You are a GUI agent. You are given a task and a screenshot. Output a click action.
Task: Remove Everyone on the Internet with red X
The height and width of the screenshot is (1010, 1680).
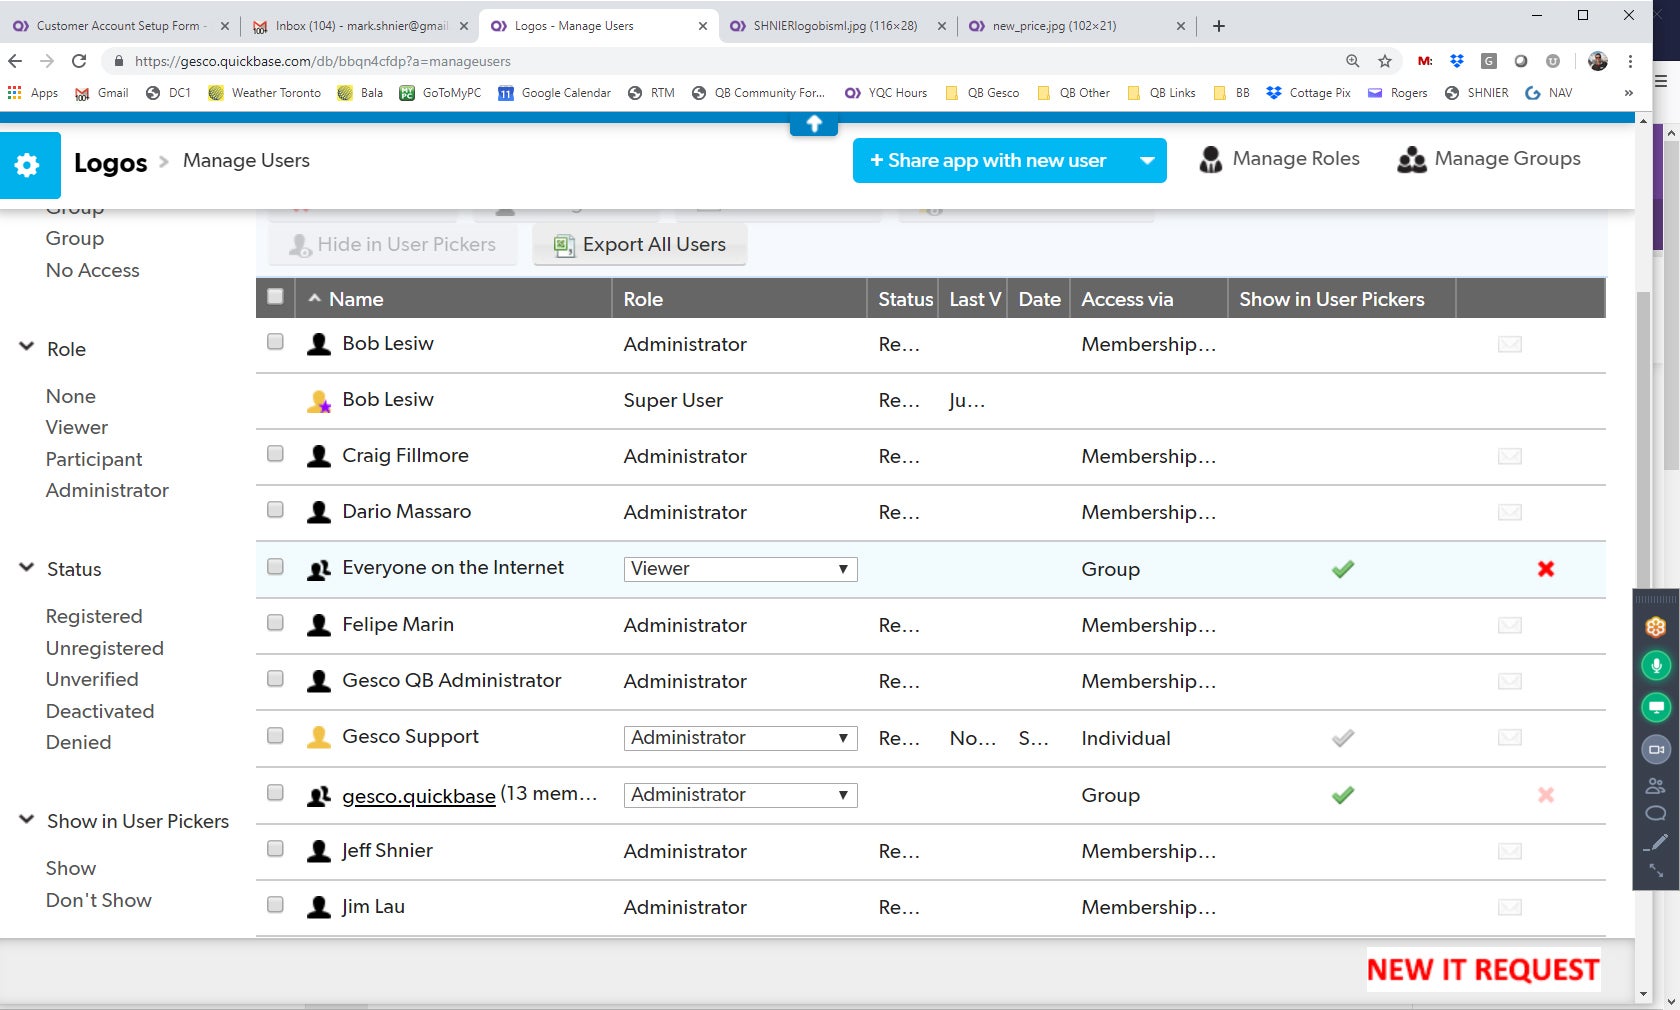[x=1546, y=569]
